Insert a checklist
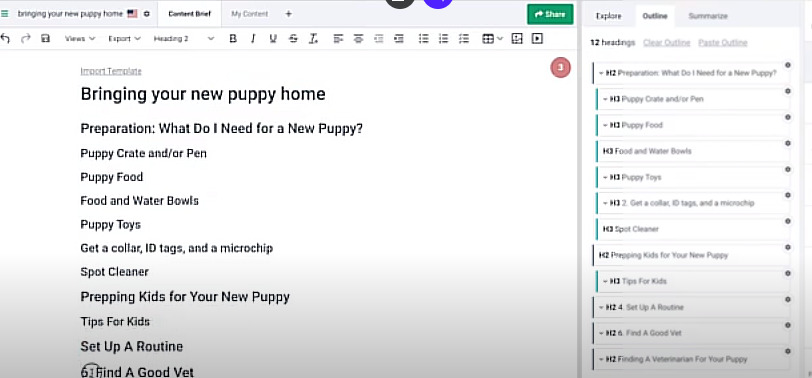Image resolution: width=812 pixels, height=378 pixels. coord(463,38)
